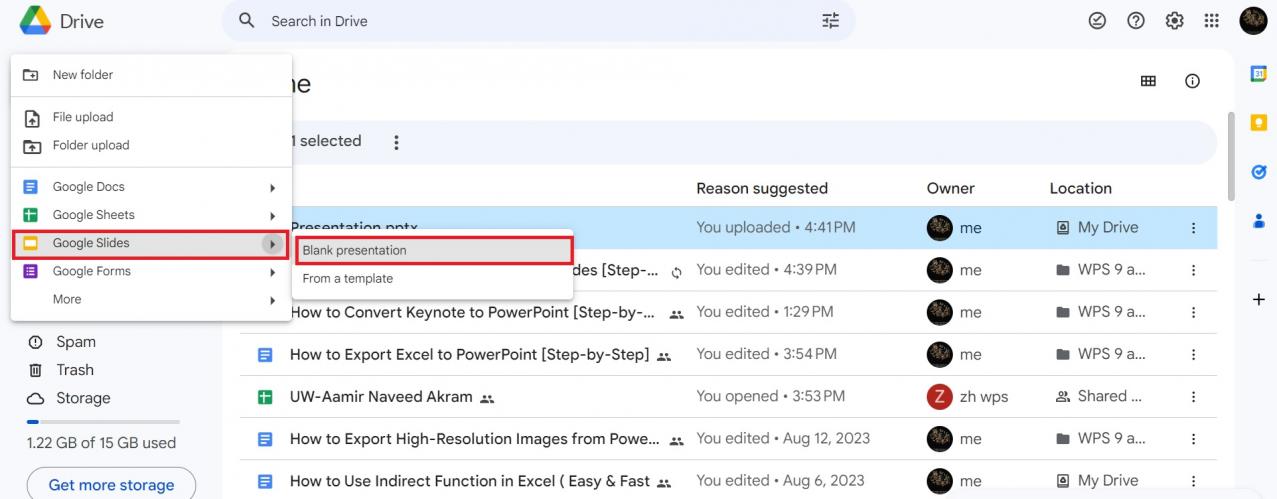Open Google Keep side panel
1277x499 pixels.
click(1259, 123)
